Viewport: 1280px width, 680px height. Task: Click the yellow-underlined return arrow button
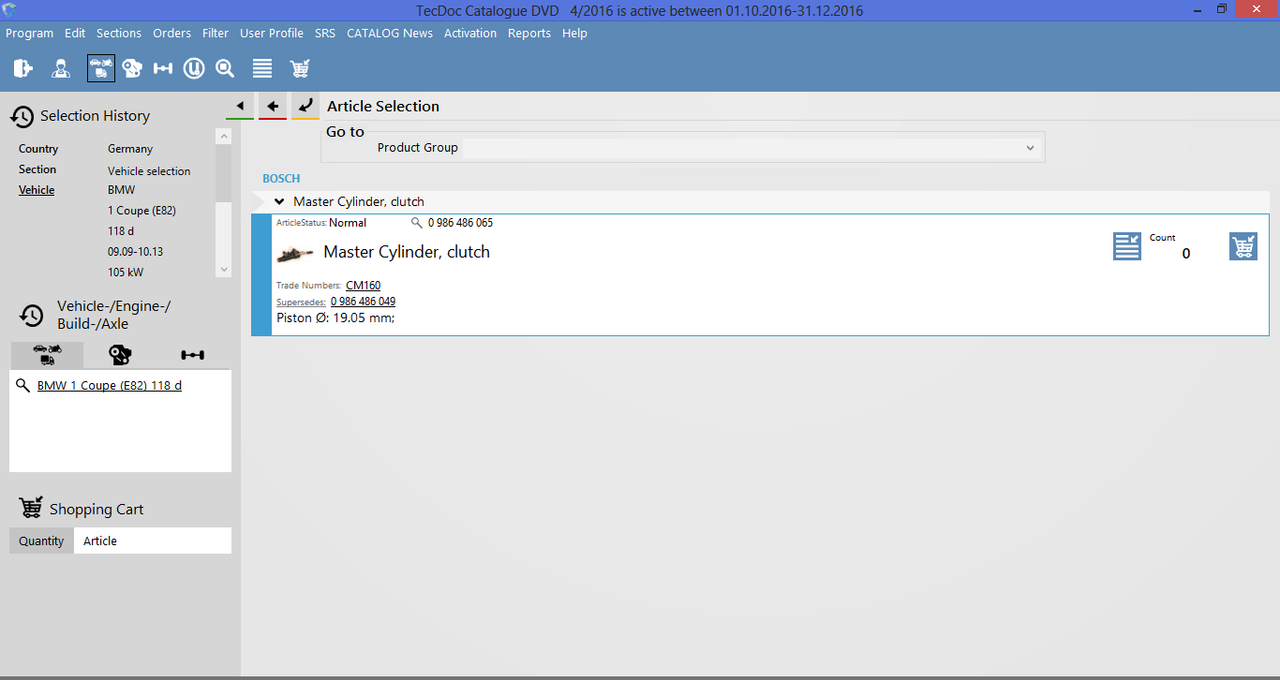[306, 106]
